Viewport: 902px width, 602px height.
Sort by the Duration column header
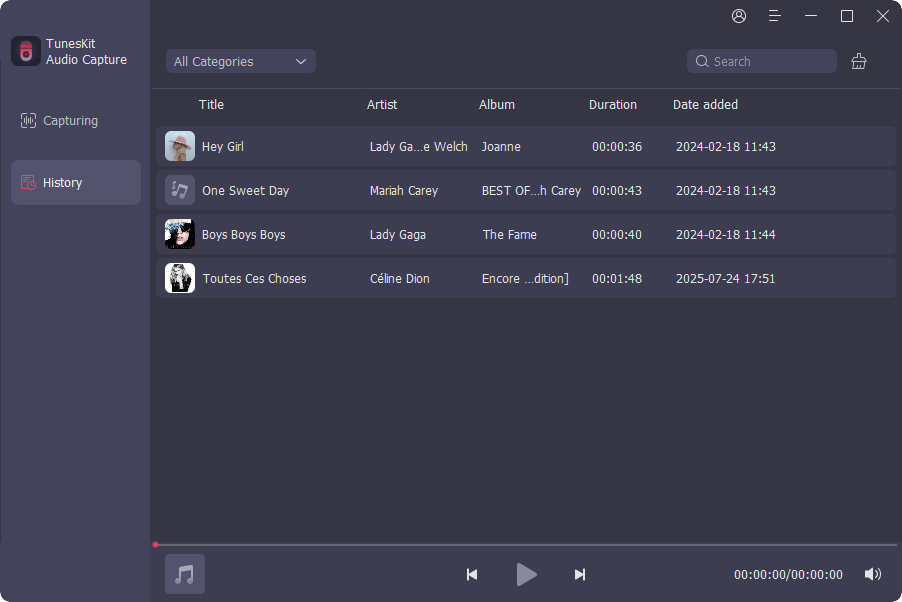tap(613, 105)
